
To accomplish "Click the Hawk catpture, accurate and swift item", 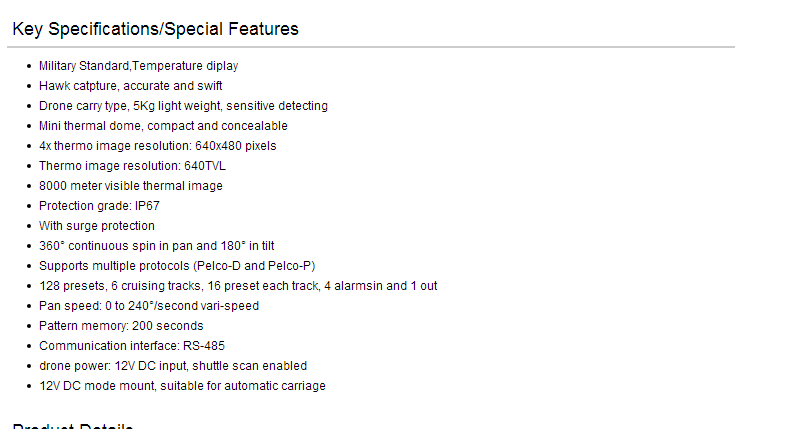I will point(130,86).
